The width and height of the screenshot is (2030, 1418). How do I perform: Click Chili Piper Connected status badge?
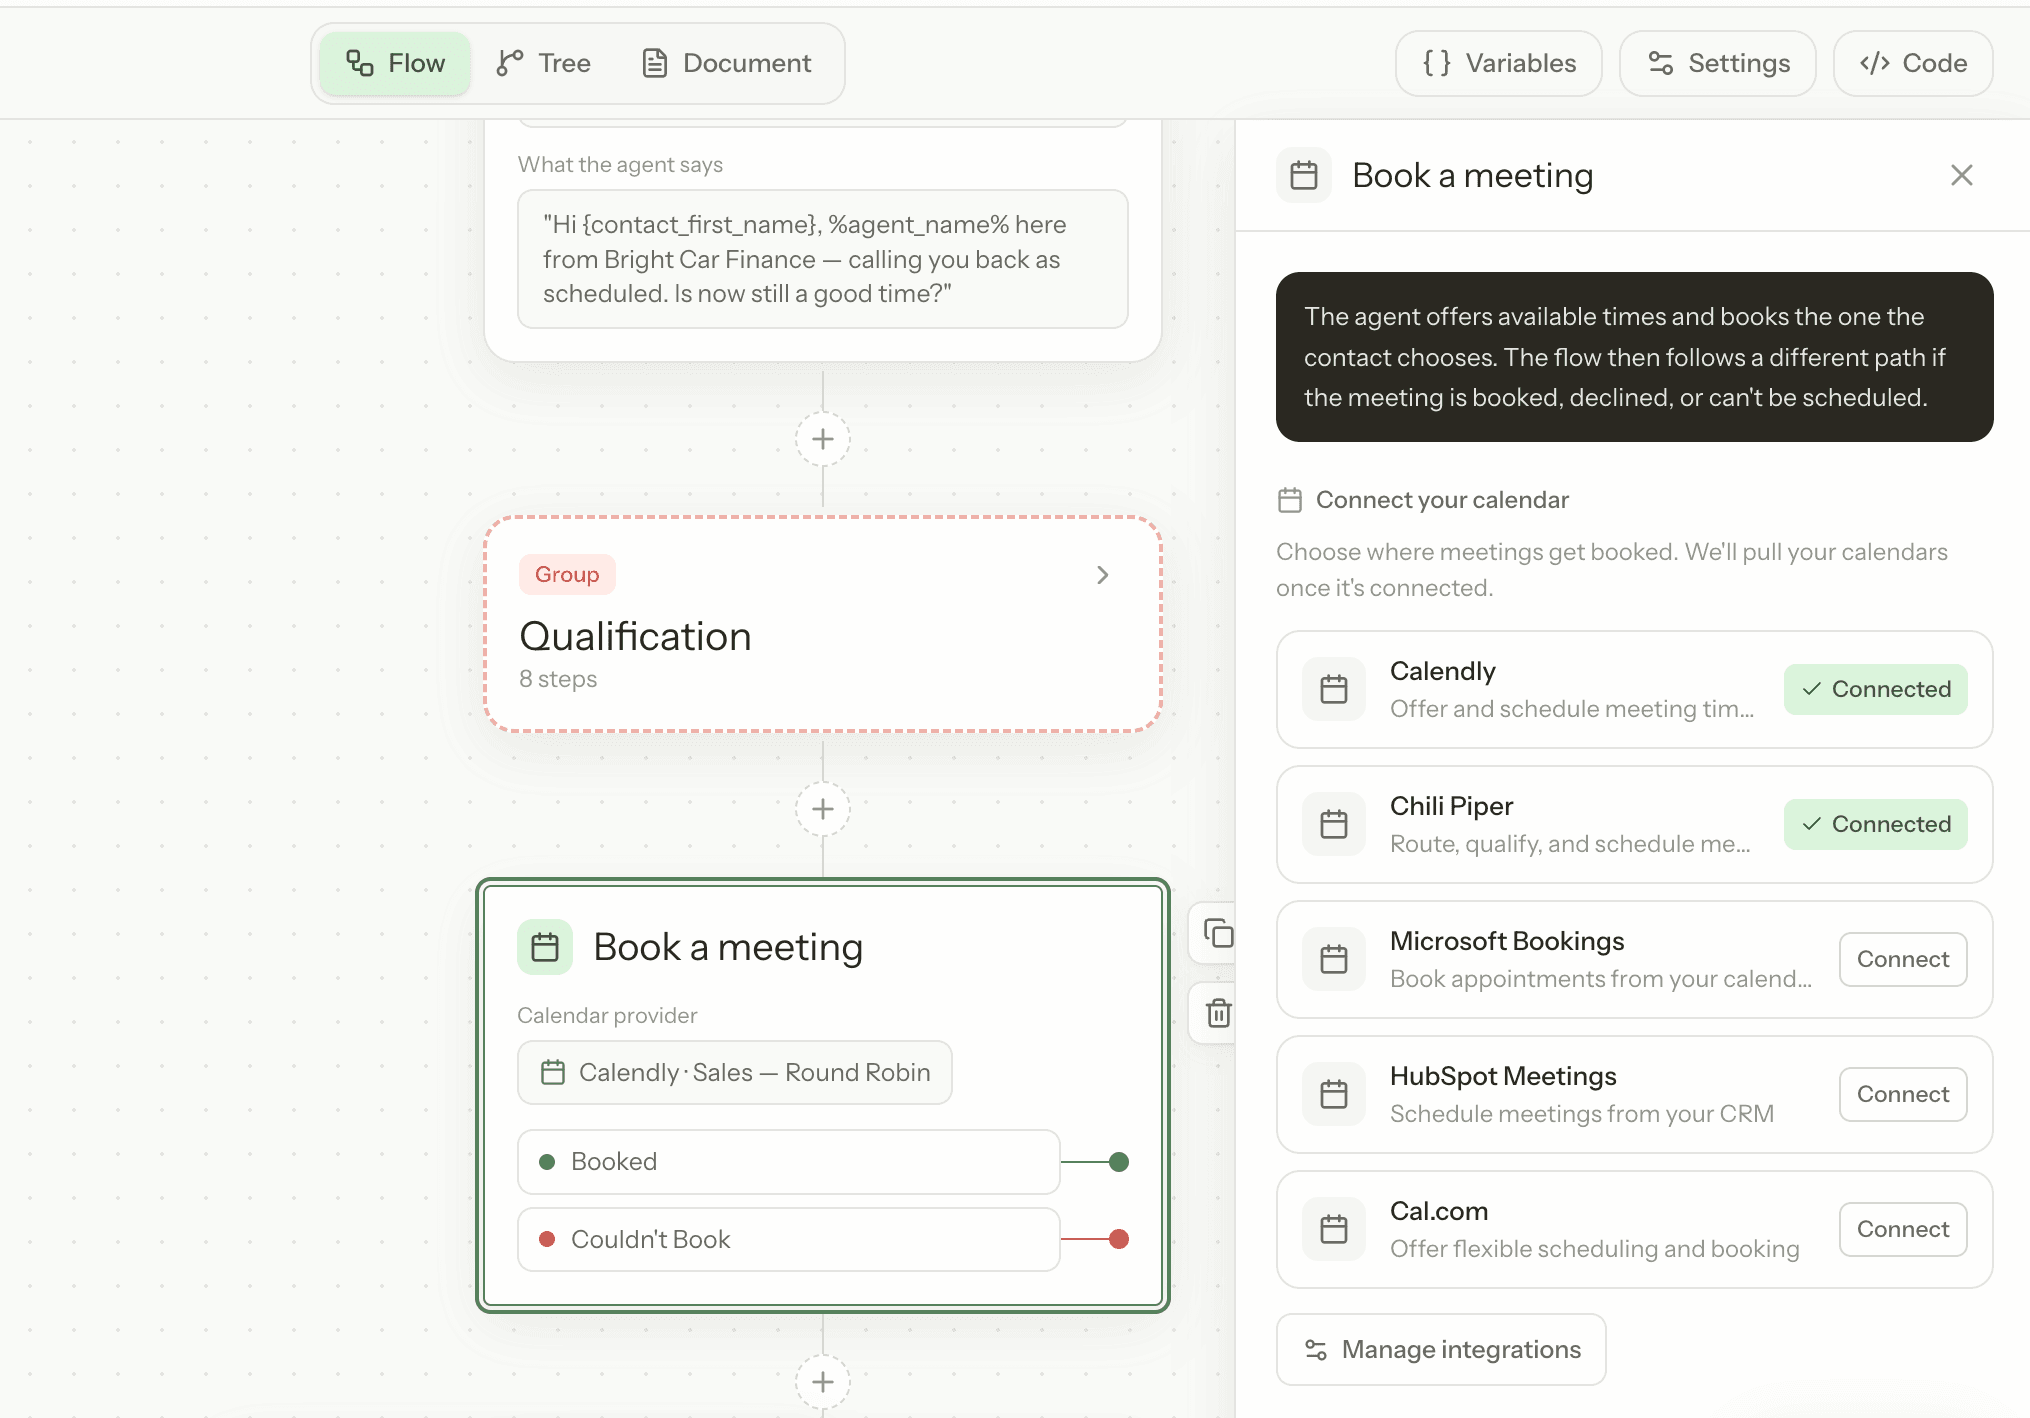coord(1876,824)
